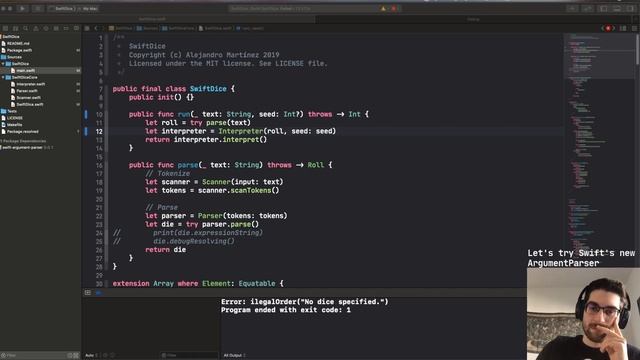
Task: Click the red error indicator in activity bar
Action: click(x=393, y=9)
